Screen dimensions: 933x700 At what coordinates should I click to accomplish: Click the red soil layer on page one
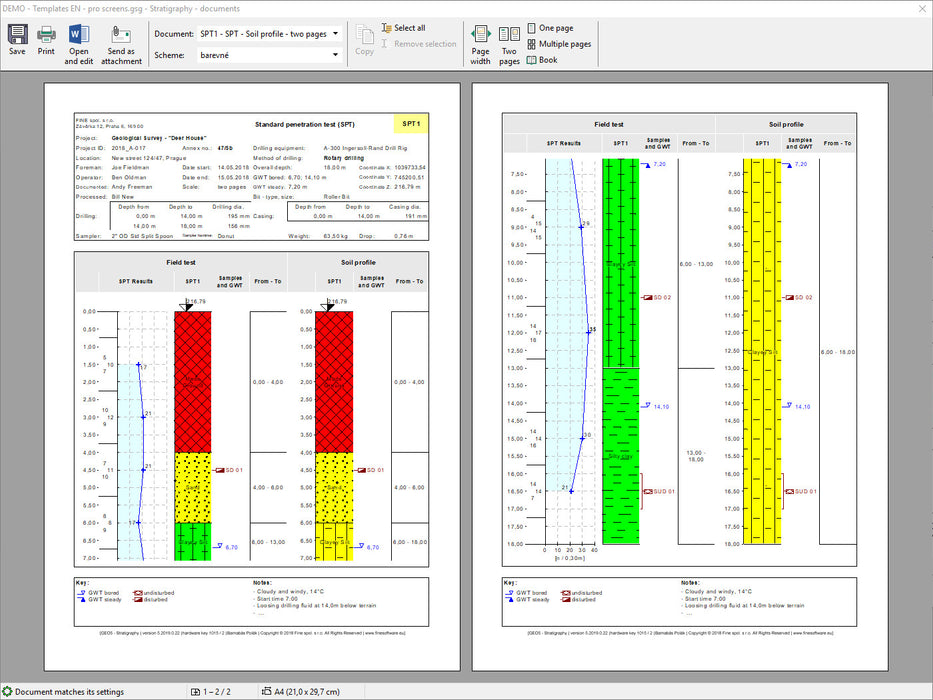[x=193, y=381]
